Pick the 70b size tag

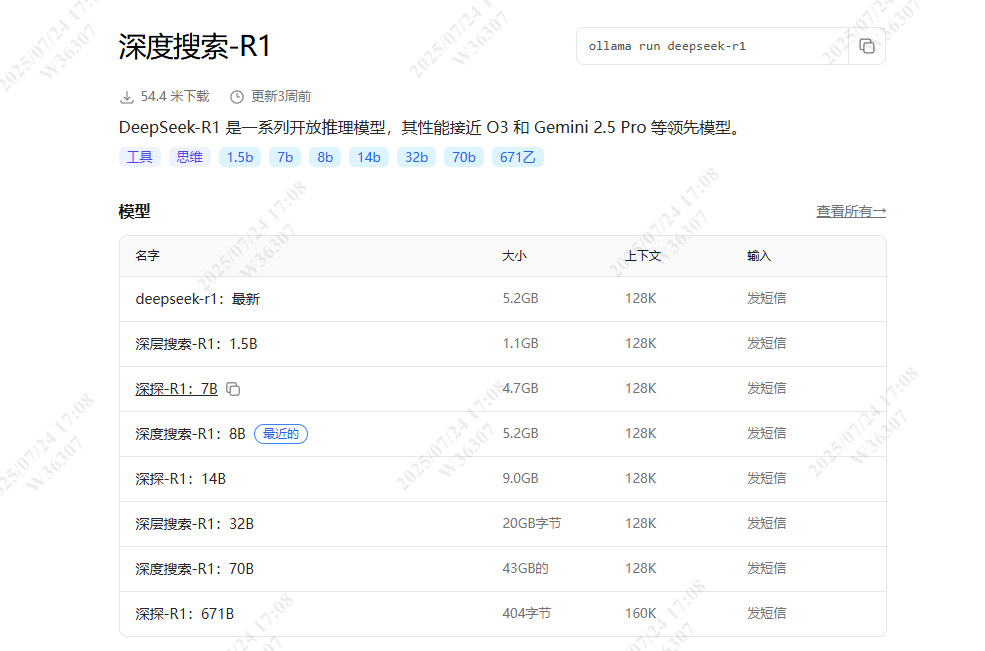click(x=464, y=157)
